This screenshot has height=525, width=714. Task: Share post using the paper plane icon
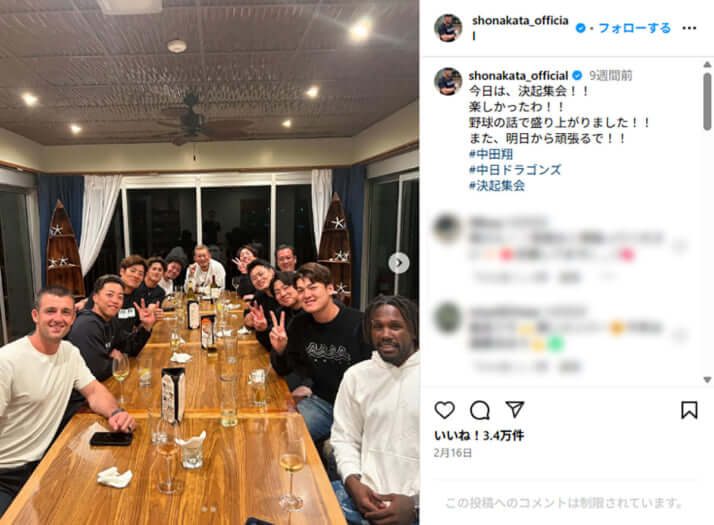(x=515, y=409)
